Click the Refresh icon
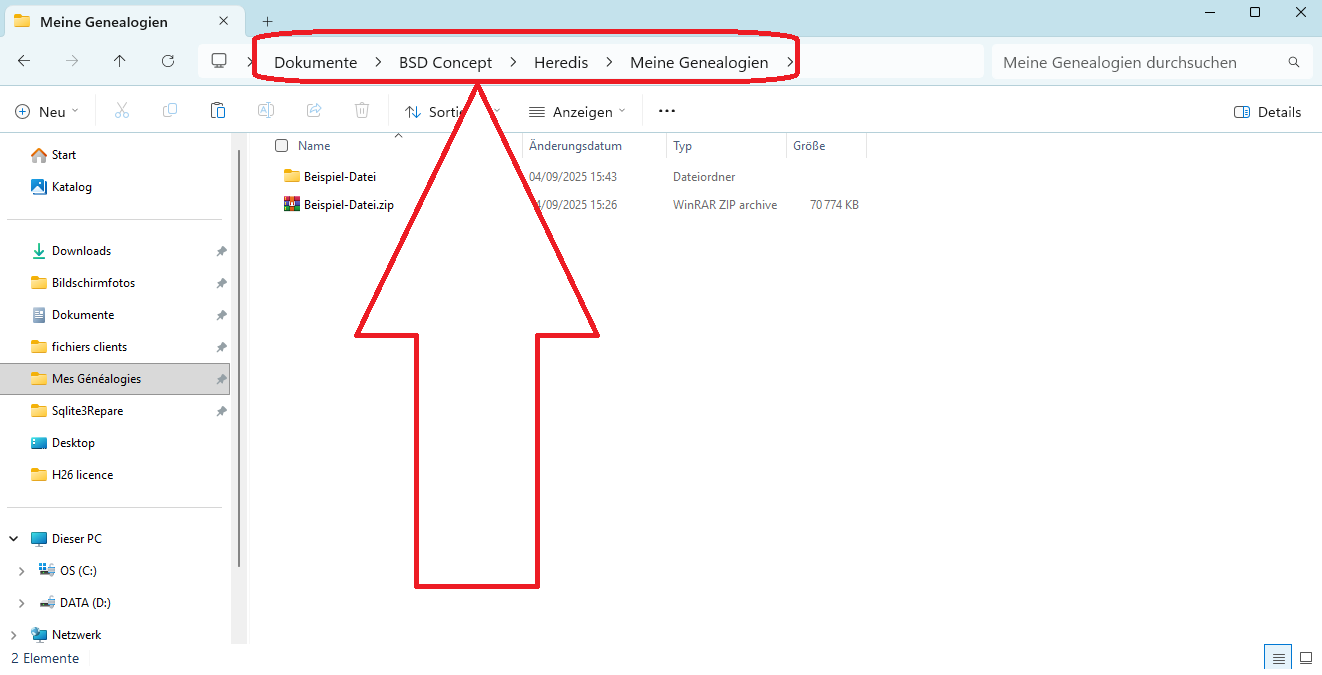1322x675 pixels. (168, 61)
